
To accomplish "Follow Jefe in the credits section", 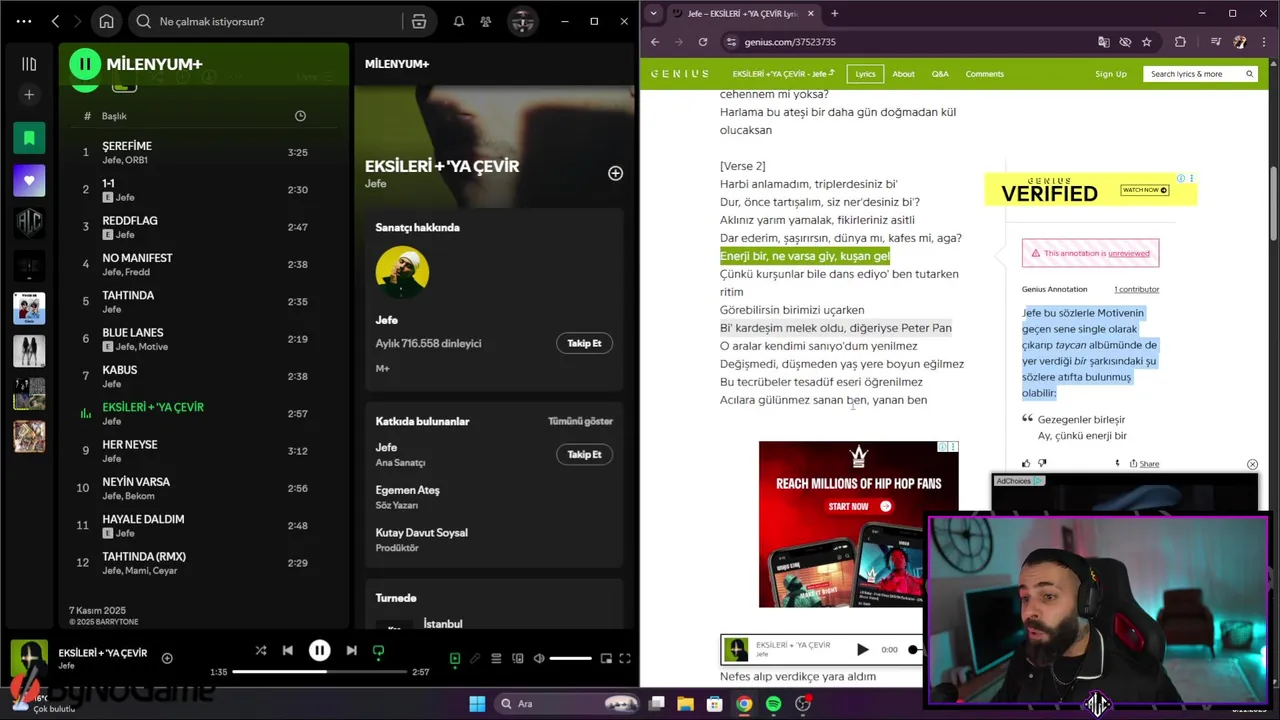I will pos(584,454).
